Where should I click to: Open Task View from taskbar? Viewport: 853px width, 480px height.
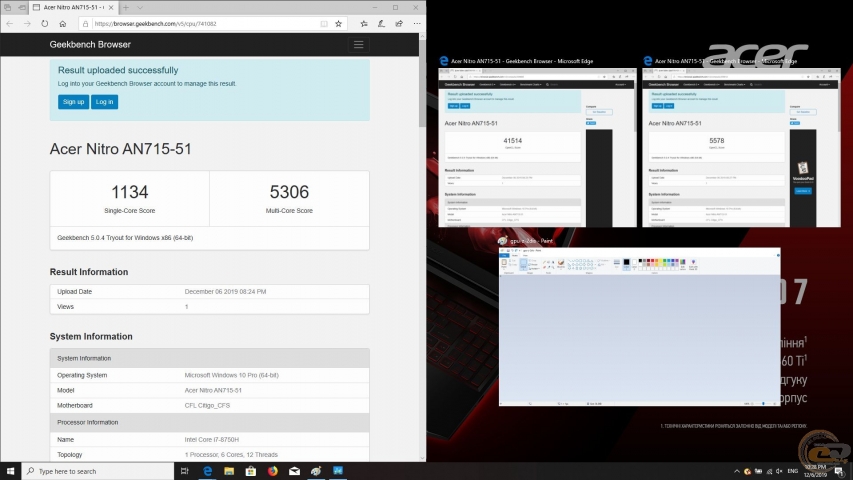pos(184,471)
